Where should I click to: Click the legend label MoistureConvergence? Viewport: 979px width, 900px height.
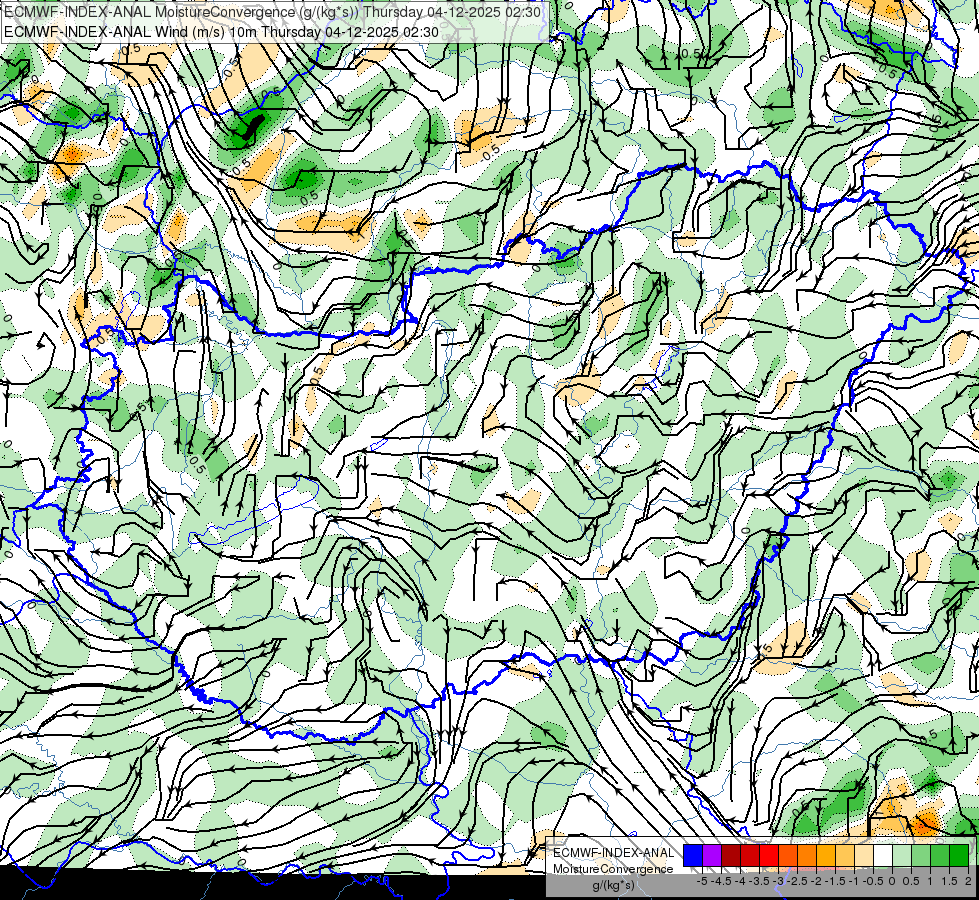tap(613, 869)
